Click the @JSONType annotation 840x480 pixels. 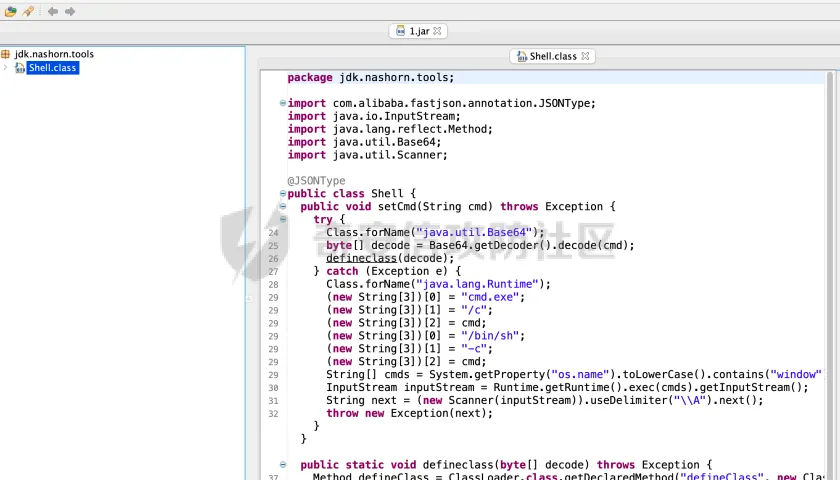[316, 181]
